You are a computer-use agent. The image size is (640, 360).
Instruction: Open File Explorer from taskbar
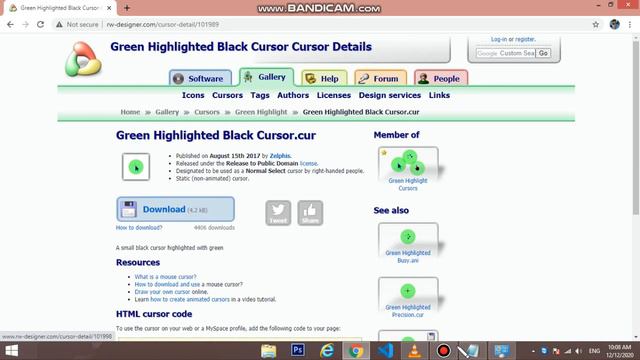tap(269, 351)
